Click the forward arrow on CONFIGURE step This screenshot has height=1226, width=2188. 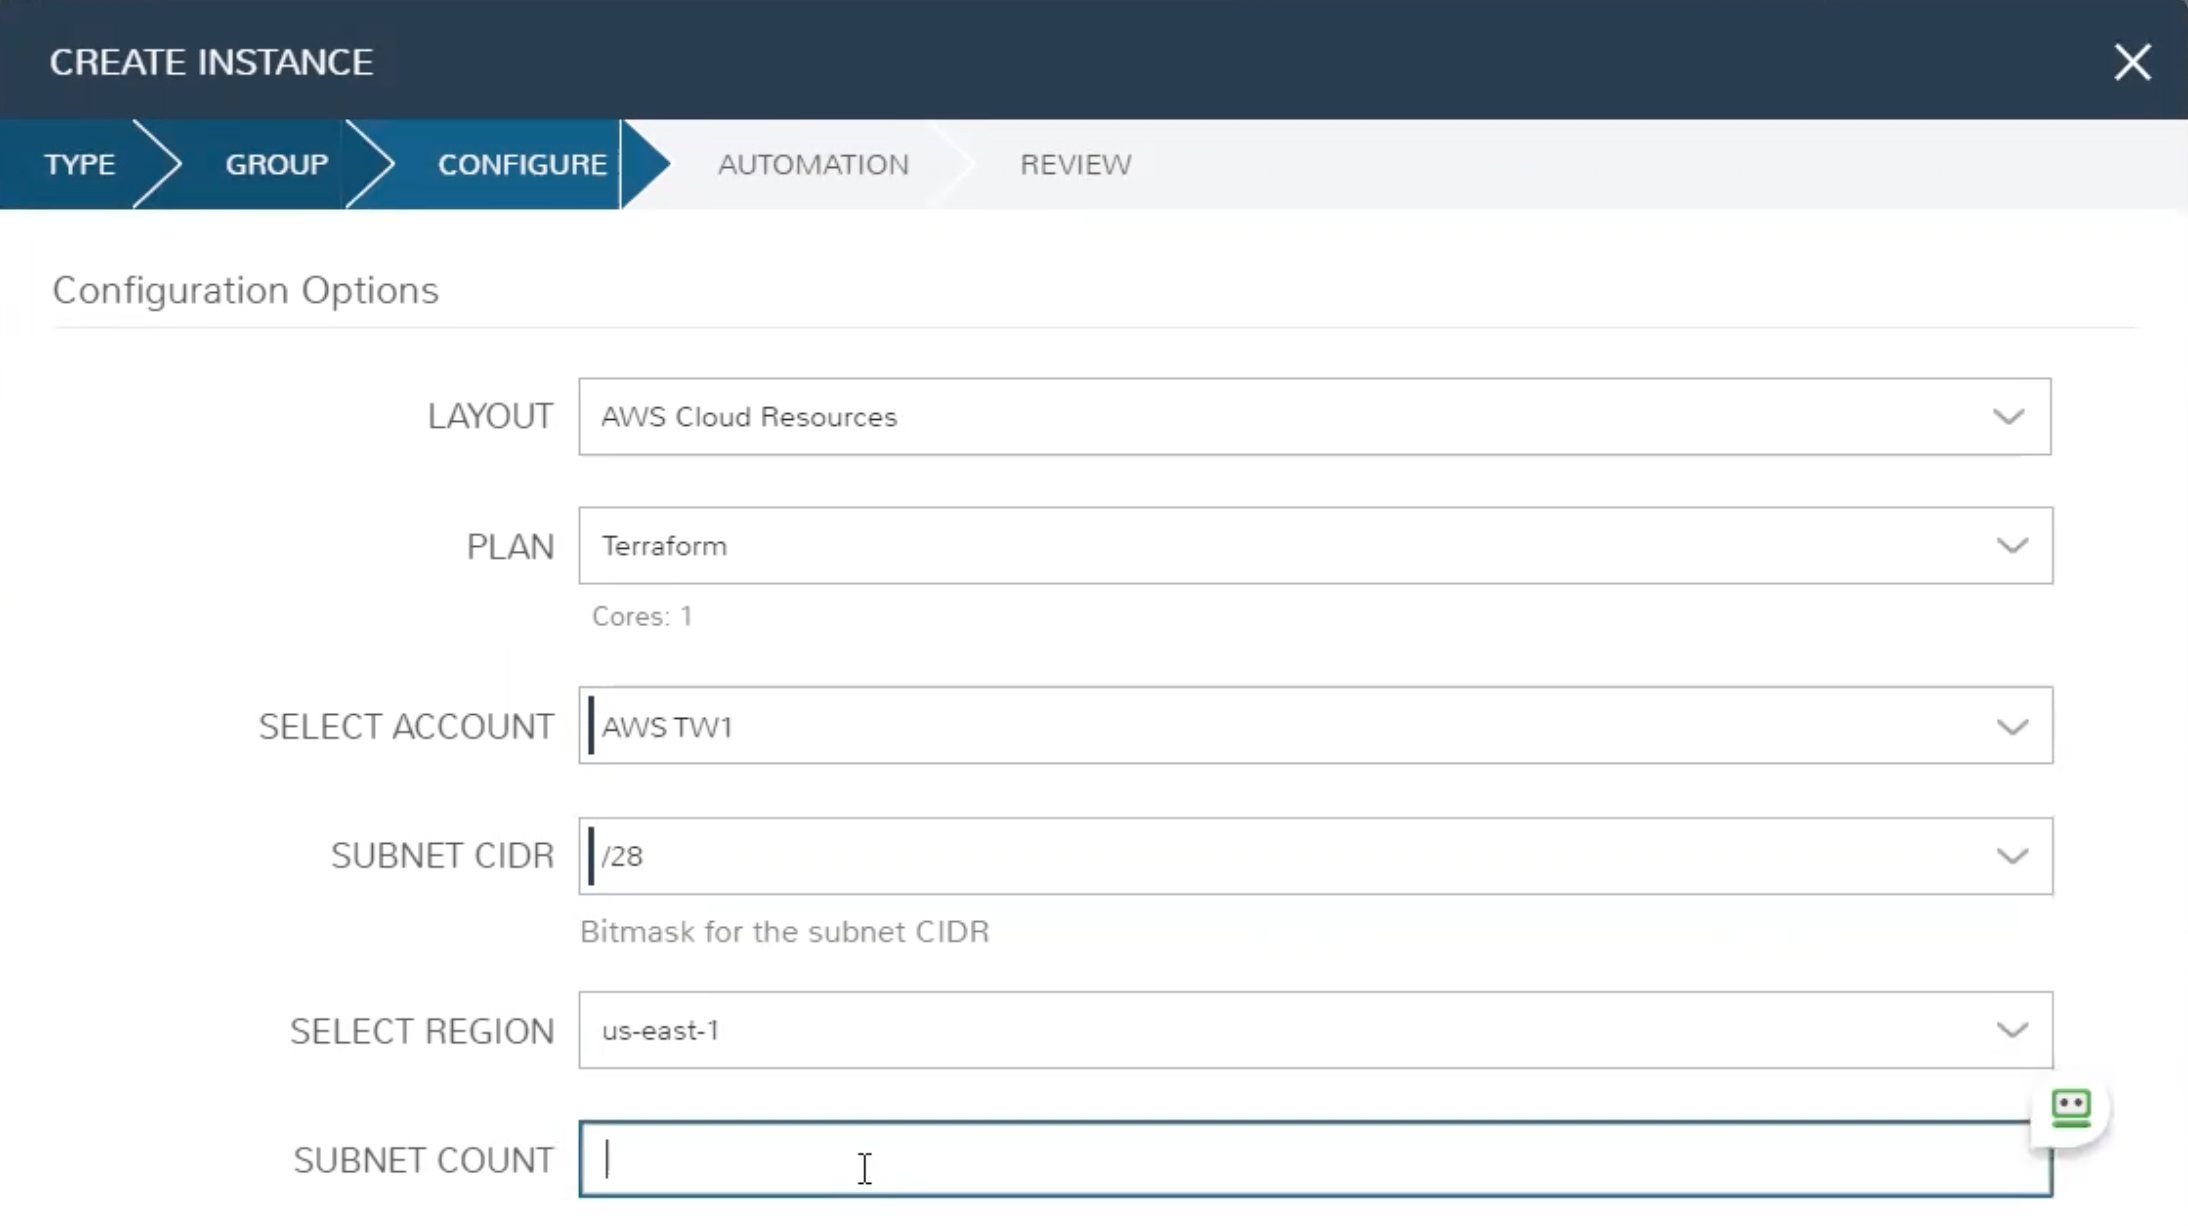[640, 164]
